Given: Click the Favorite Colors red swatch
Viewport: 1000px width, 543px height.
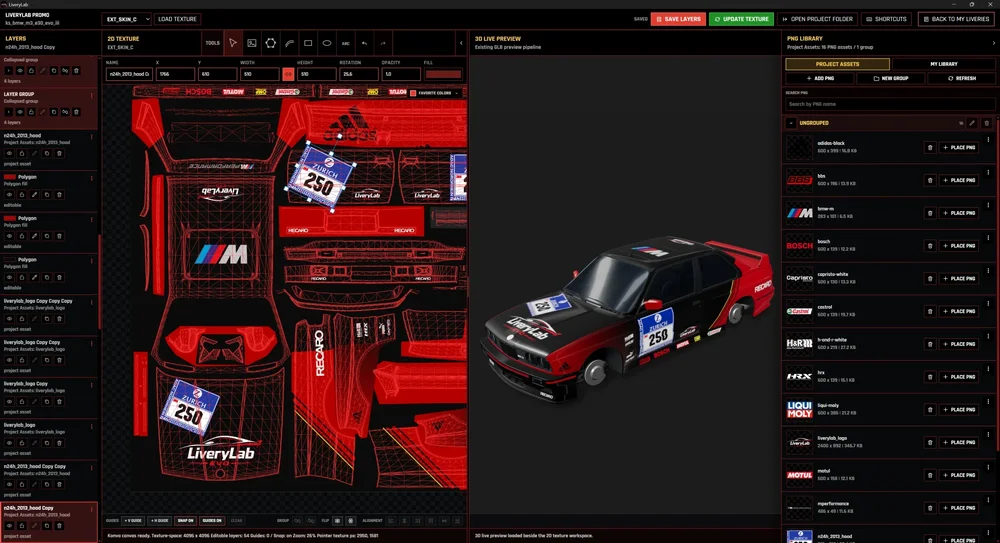Looking at the screenshot, I should tap(413, 93).
